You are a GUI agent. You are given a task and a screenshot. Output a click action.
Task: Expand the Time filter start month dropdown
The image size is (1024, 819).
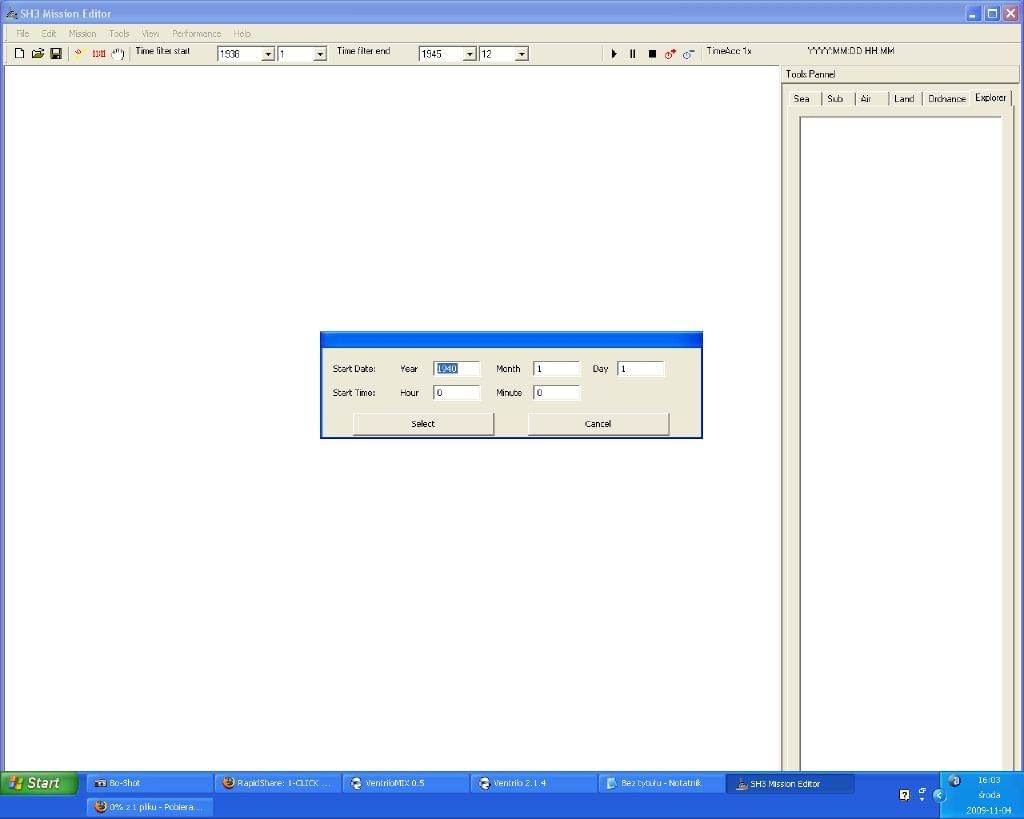click(x=320, y=54)
